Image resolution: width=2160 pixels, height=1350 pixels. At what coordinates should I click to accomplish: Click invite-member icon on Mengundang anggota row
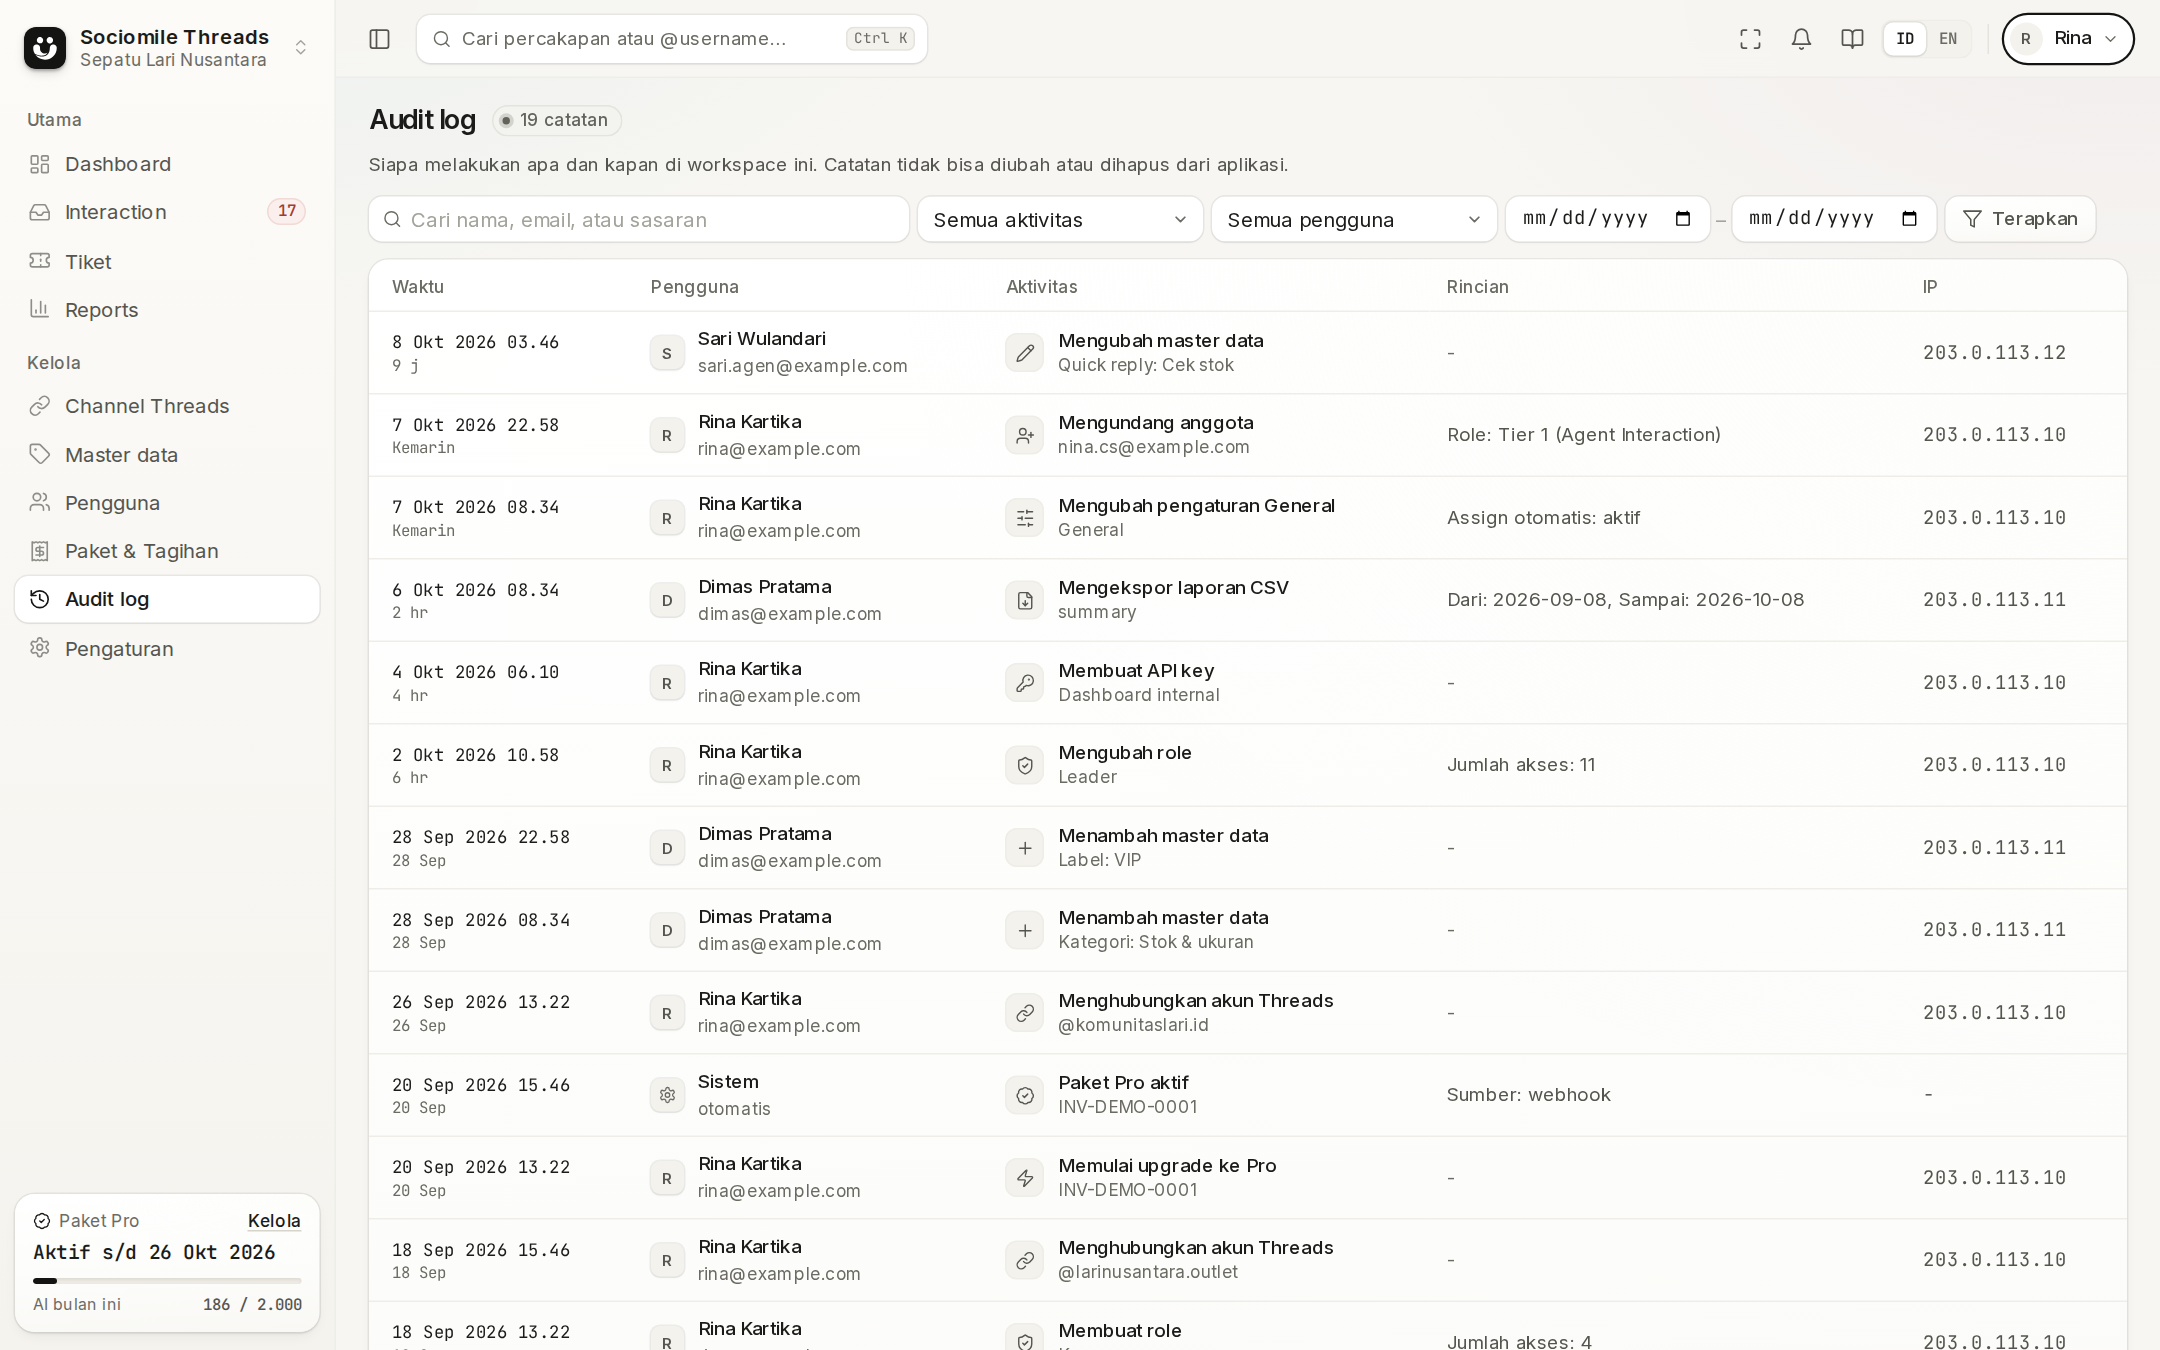point(1025,435)
